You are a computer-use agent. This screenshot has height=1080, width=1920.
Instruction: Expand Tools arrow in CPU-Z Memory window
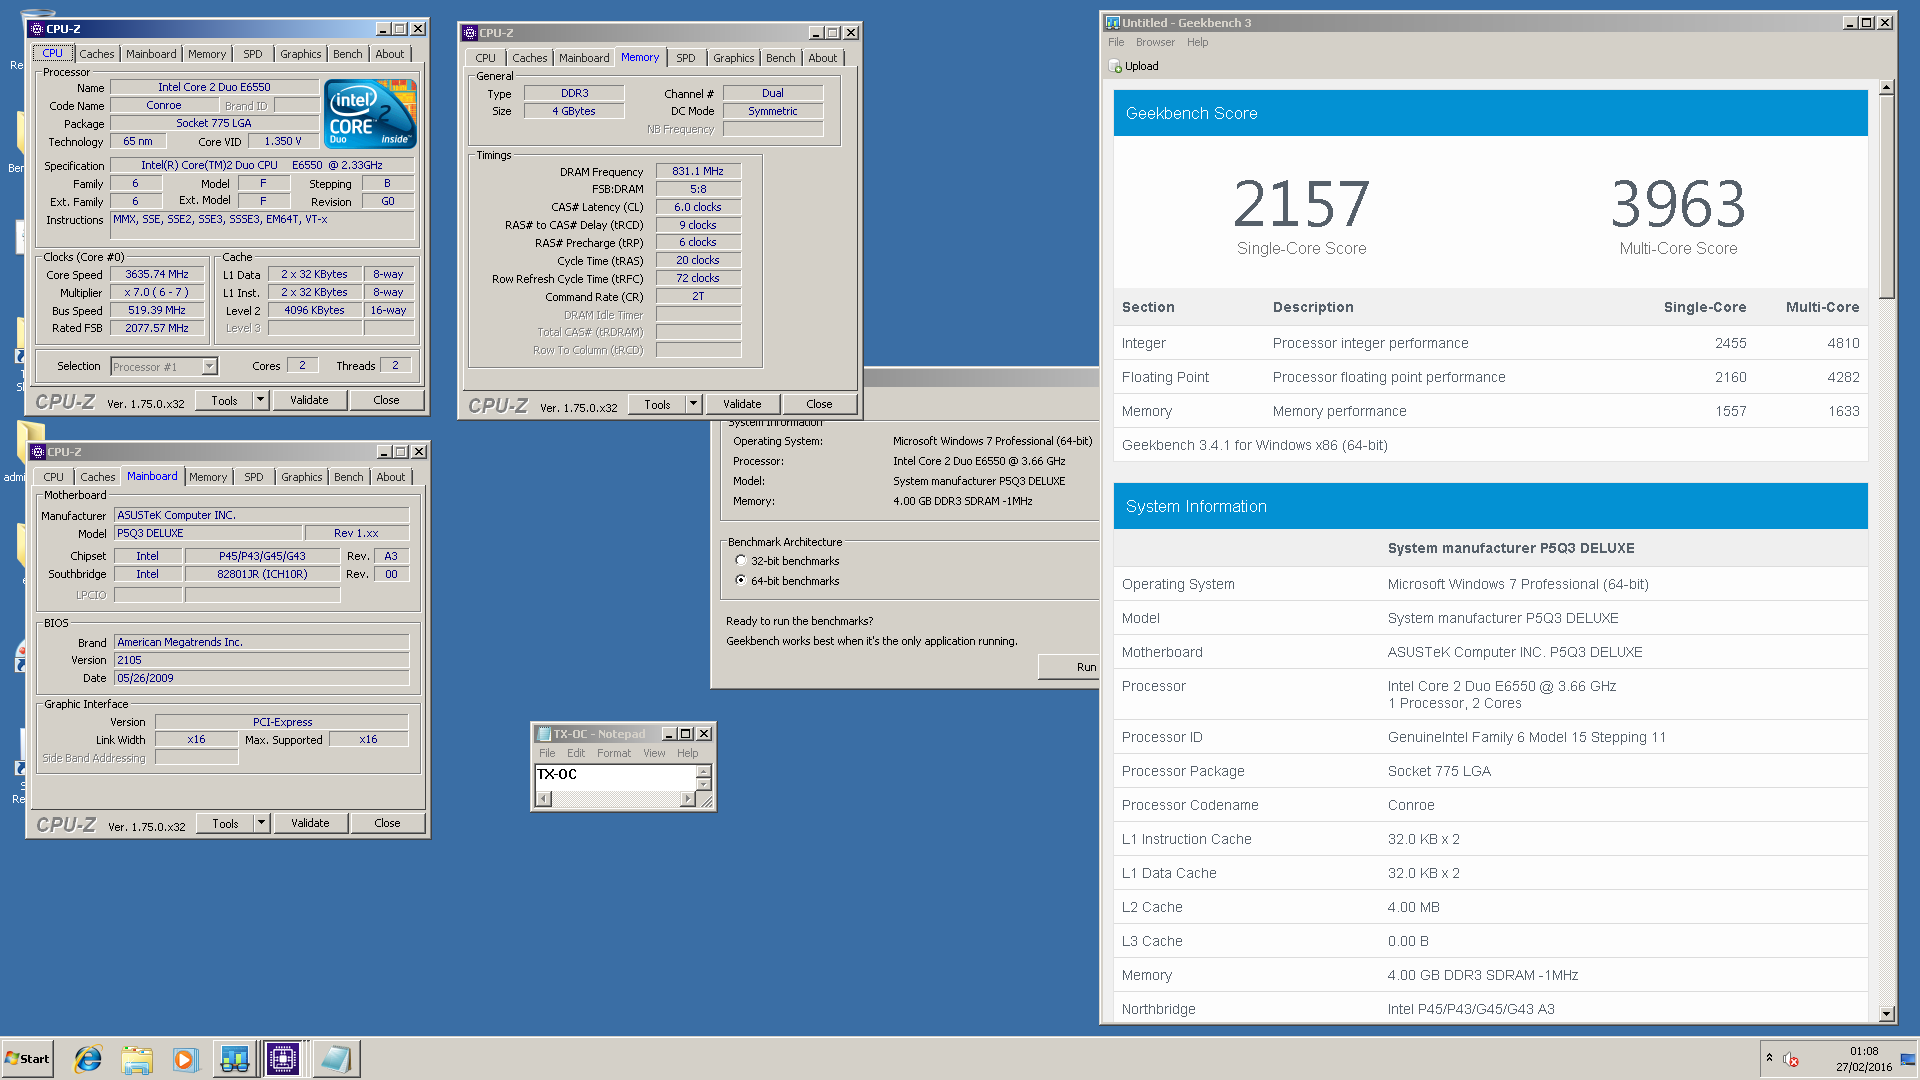point(693,404)
